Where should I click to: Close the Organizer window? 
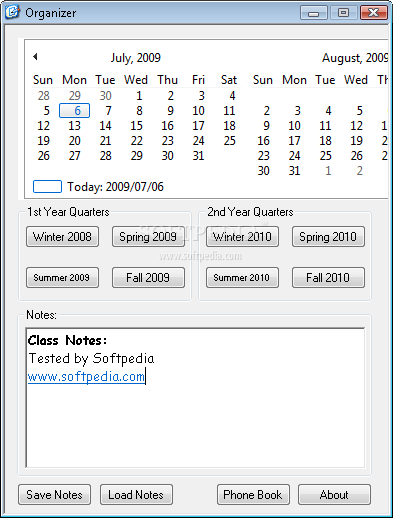click(374, 13)
